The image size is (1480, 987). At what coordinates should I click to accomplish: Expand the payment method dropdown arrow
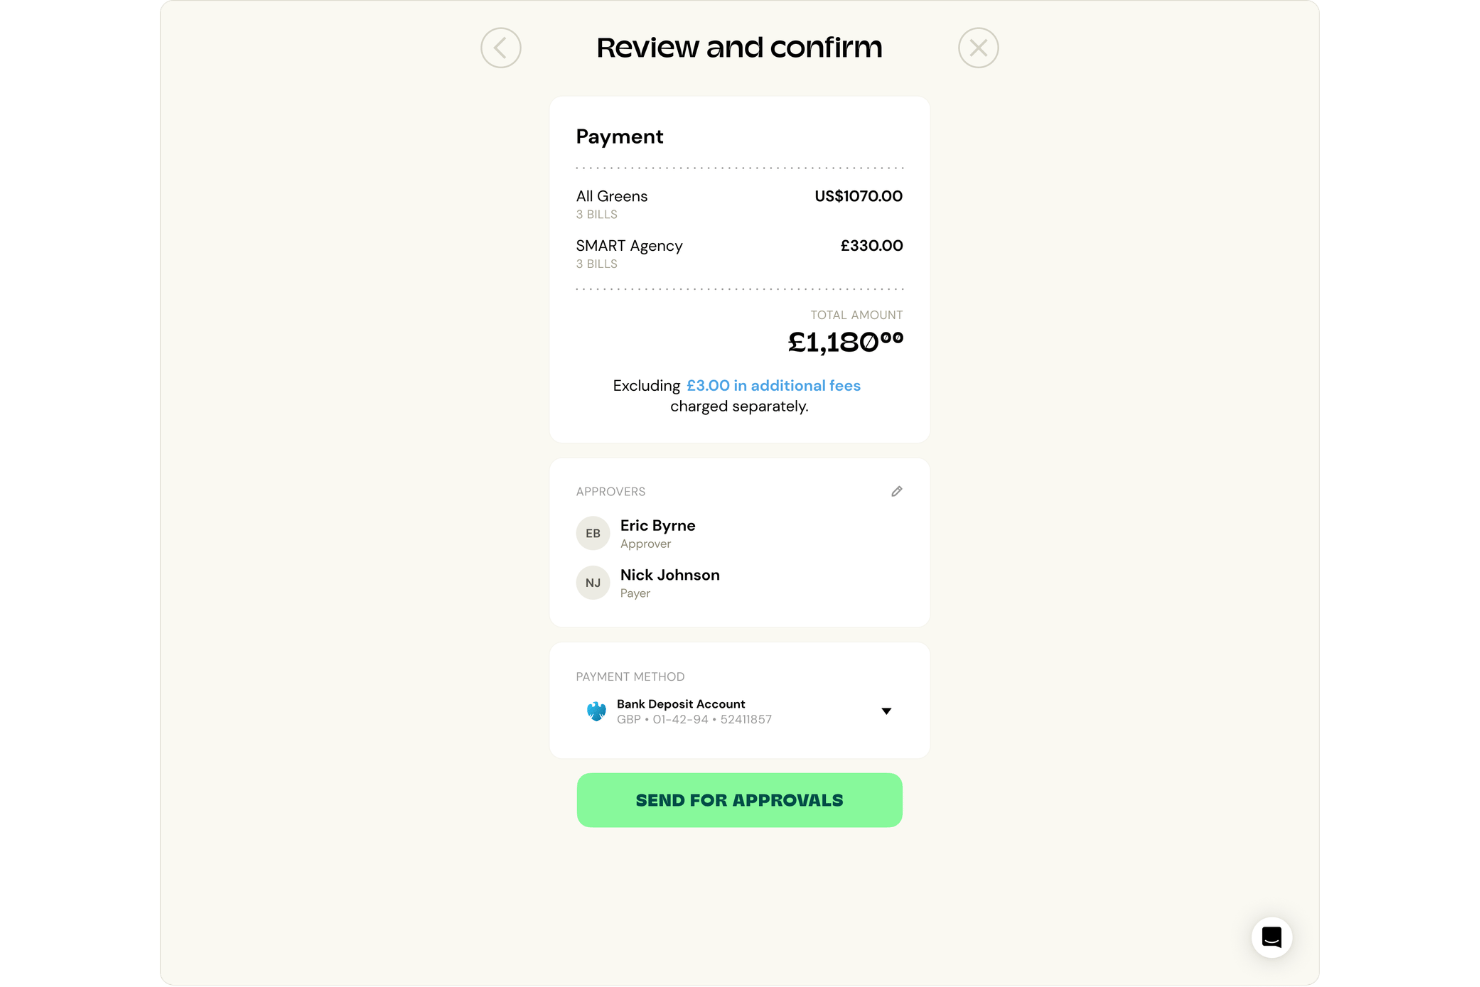coord(886,711)
